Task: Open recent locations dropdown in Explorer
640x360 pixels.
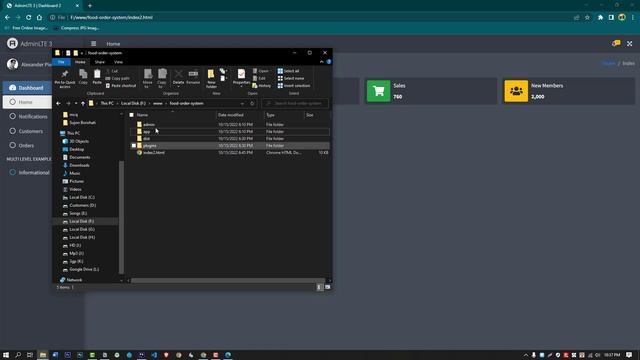Action: (76, 104)
